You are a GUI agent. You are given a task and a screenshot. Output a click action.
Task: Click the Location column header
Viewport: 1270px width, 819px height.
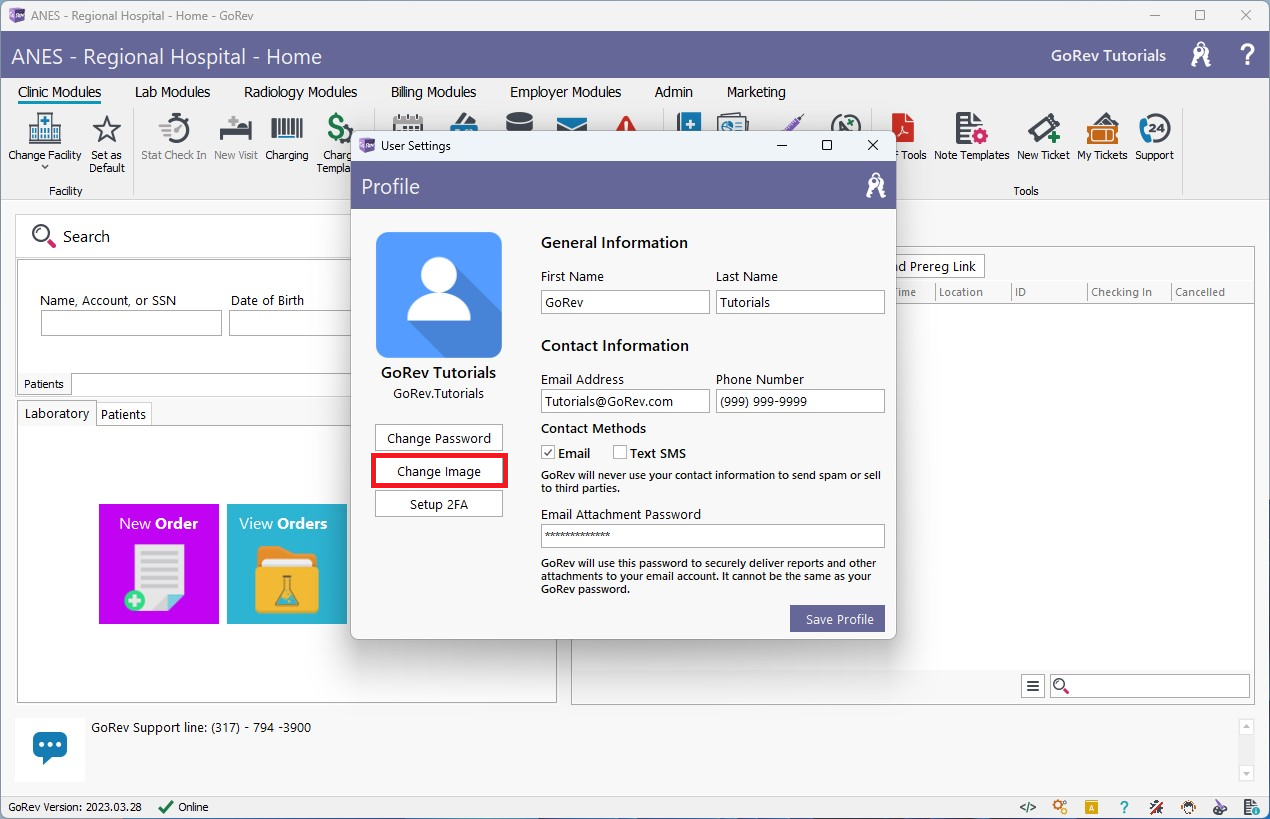(972, 292)
